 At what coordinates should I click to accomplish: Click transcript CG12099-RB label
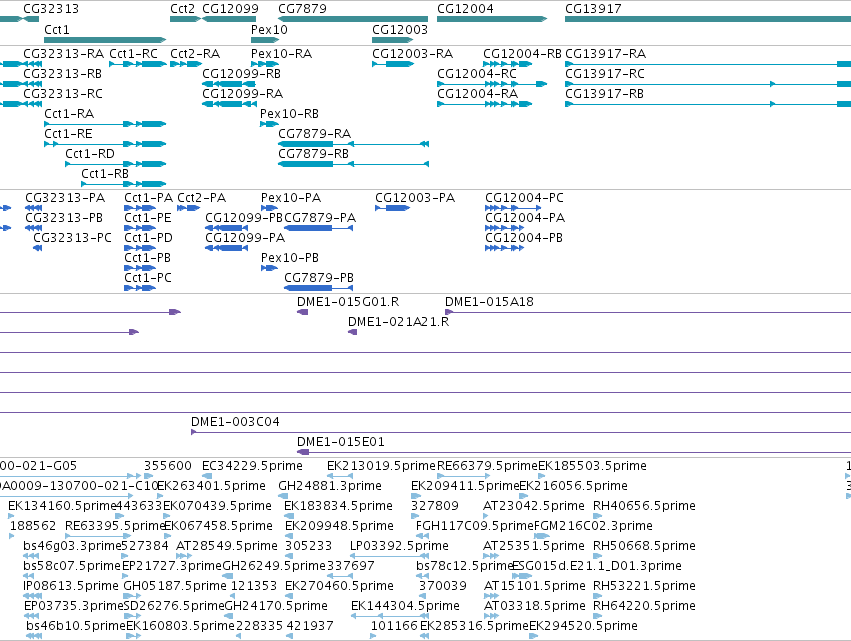(242, 73)
